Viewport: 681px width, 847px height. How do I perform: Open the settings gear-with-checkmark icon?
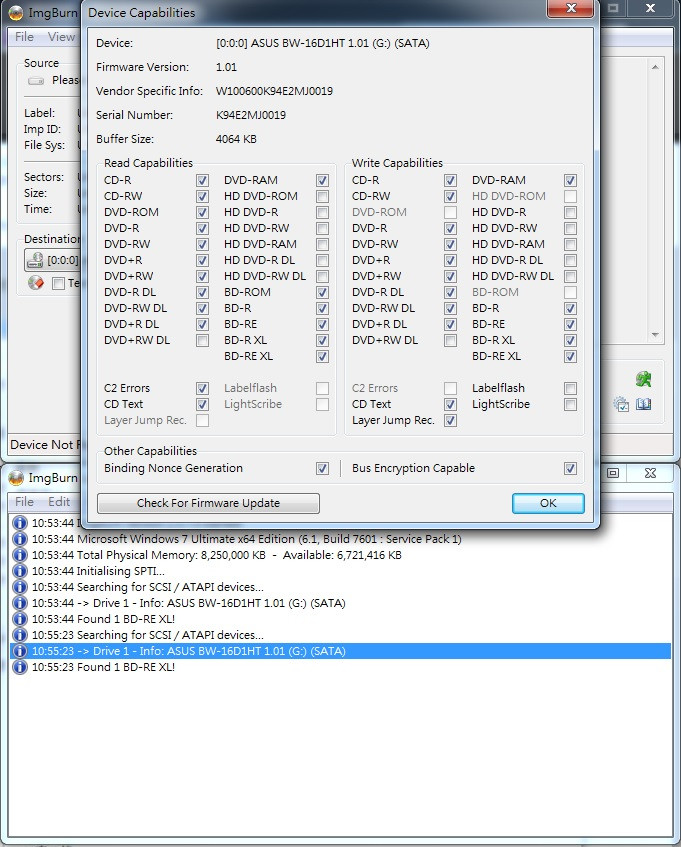coord(621,404)
